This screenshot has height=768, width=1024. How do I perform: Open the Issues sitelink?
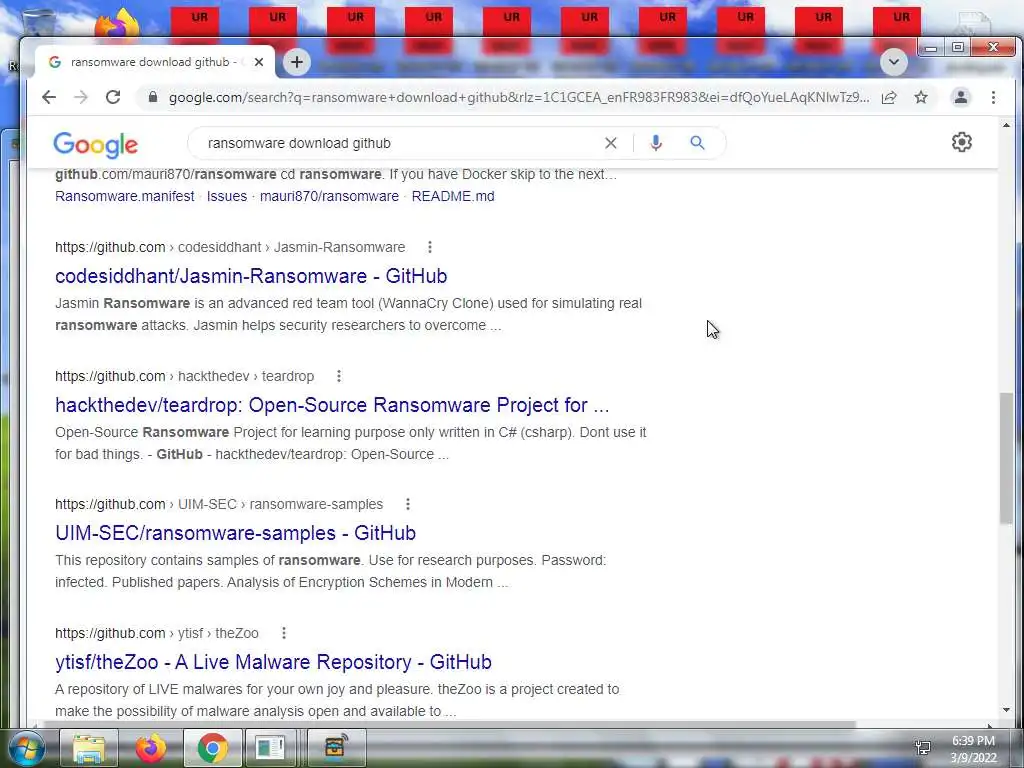point(227,196)
